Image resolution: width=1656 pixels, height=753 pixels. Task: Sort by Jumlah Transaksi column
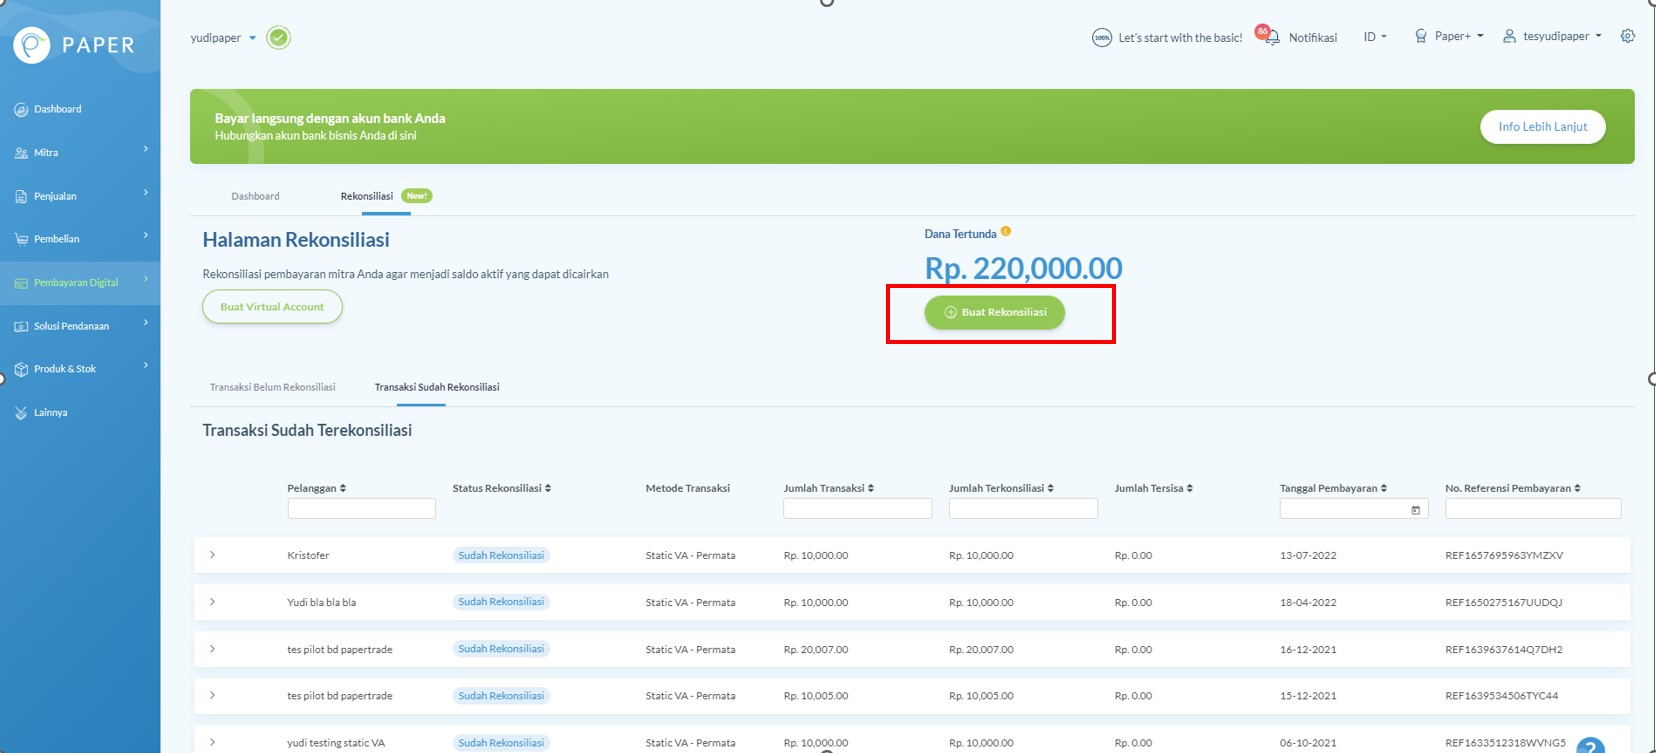871,488
